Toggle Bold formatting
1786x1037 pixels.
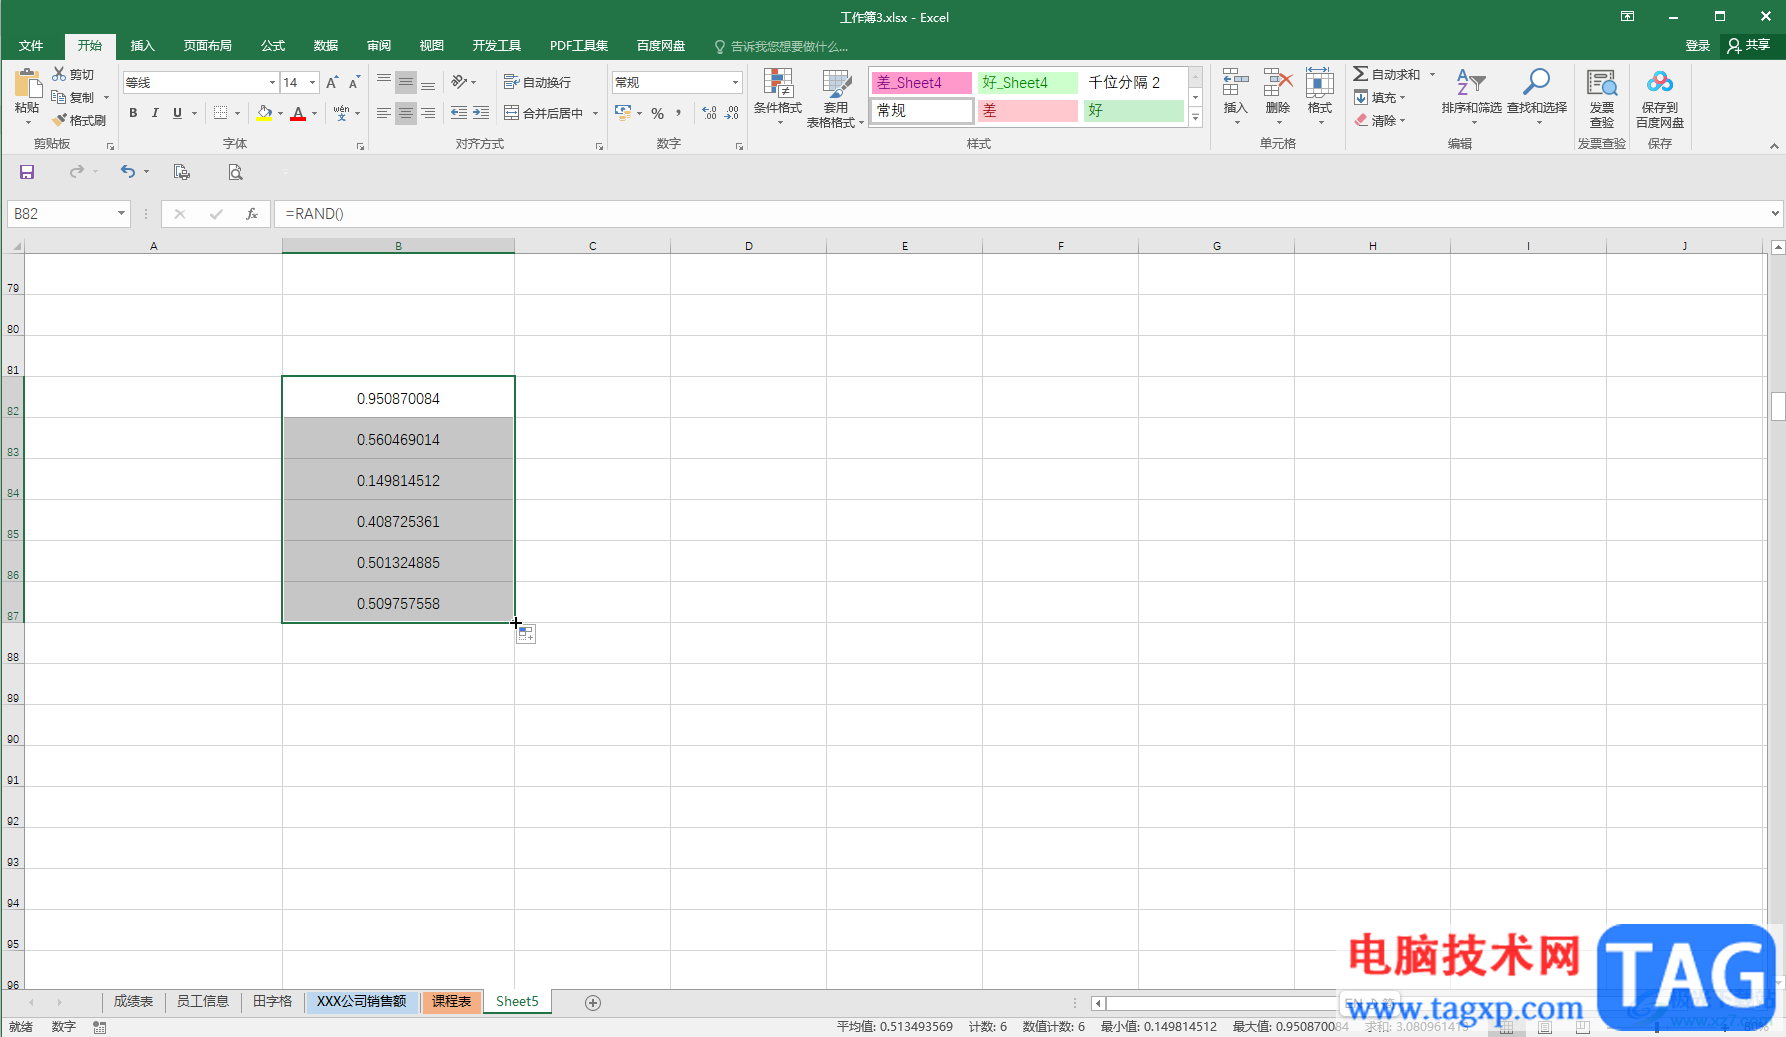133,113
